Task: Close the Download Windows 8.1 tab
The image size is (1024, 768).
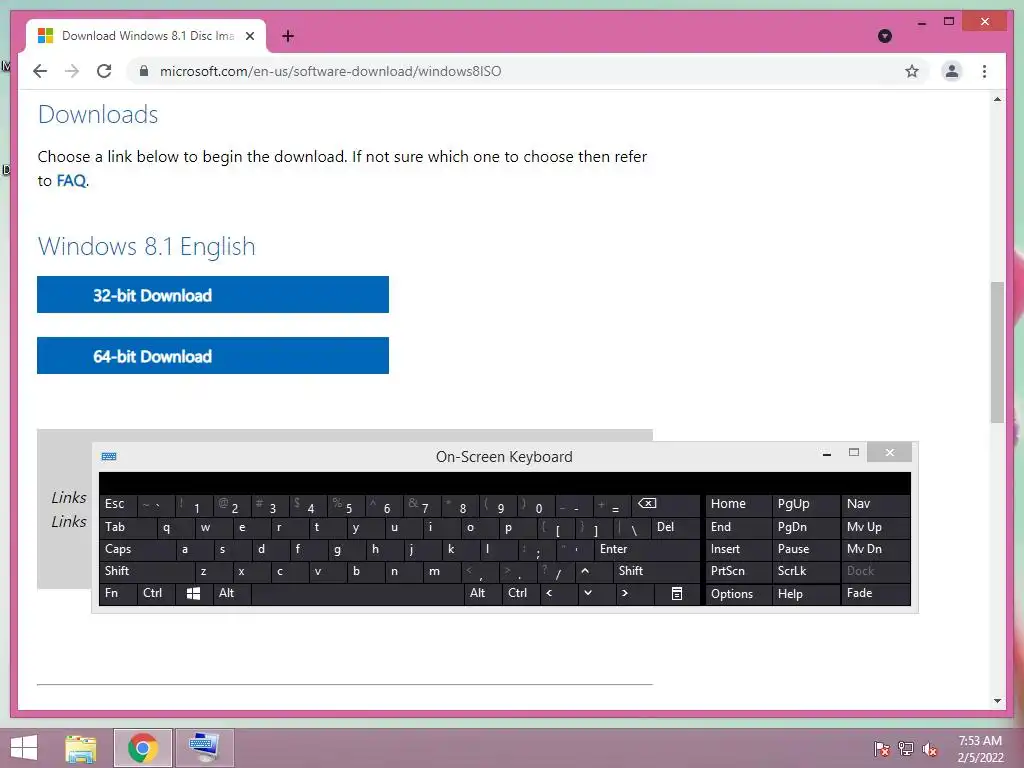Action: (x=249, y=36)
